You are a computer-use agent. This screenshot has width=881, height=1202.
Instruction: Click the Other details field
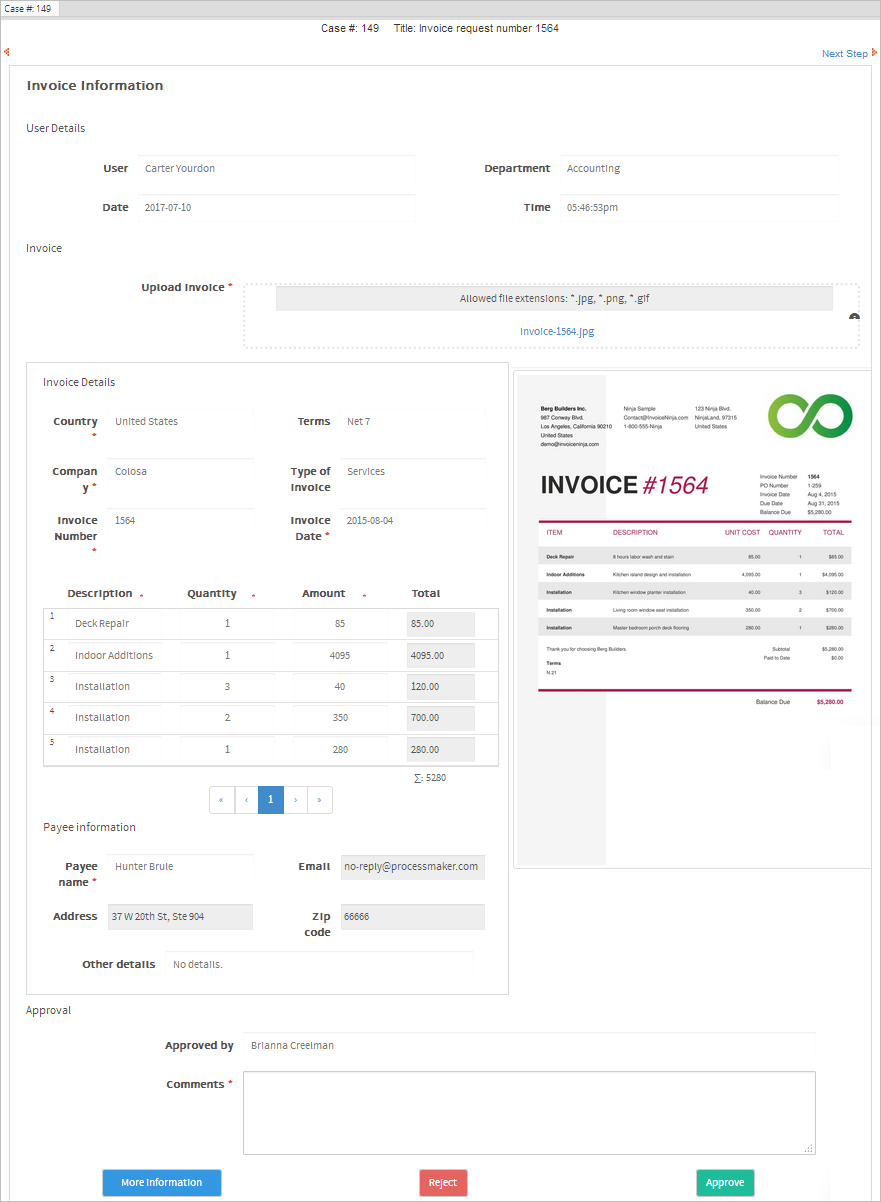319,965
